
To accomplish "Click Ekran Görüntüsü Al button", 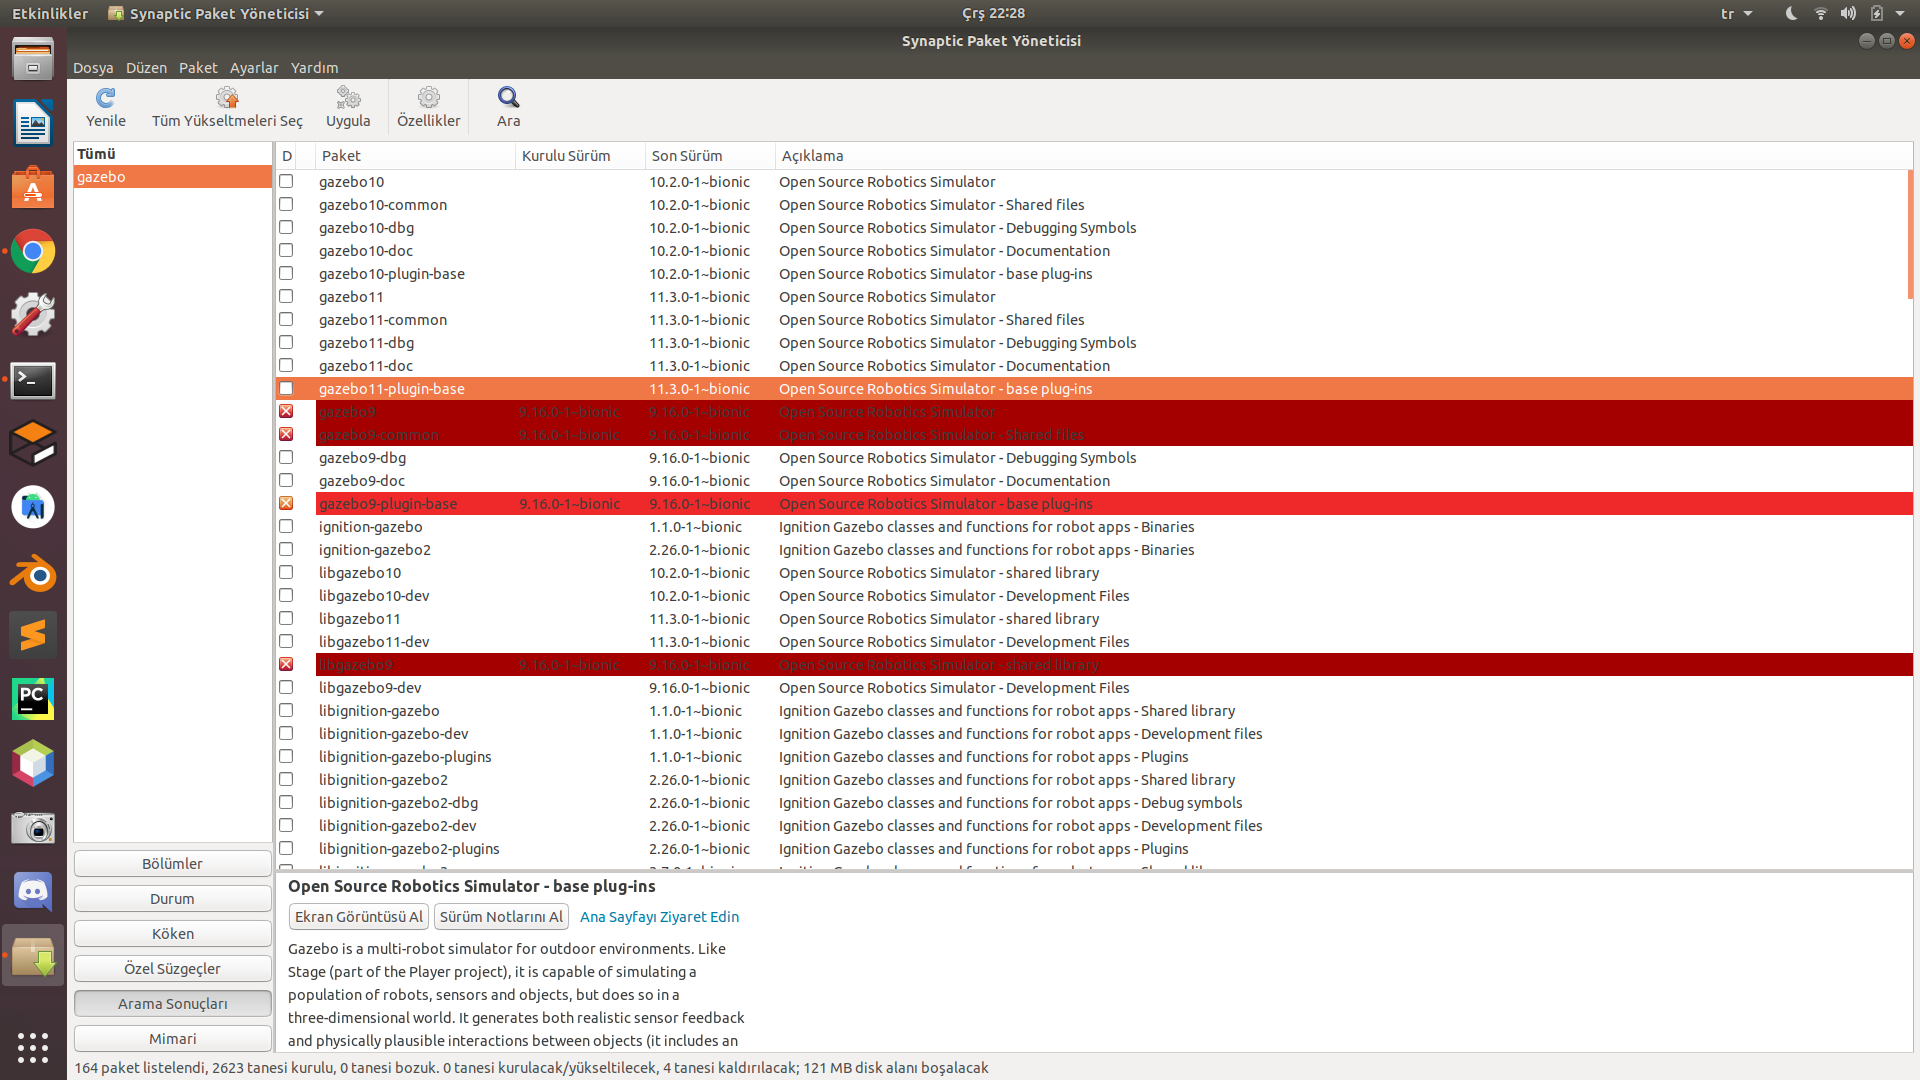I will click(358, 916).
